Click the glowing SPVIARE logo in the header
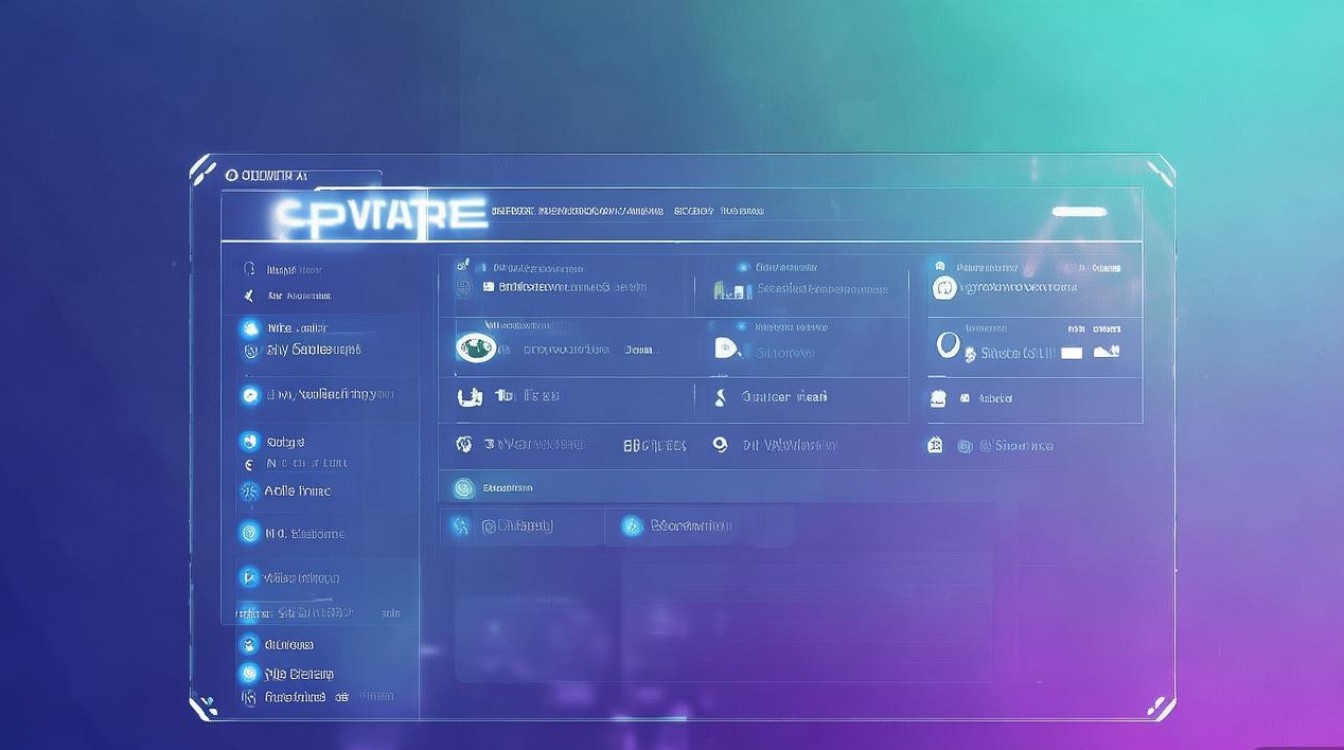1344x750 pixels. coord(378,214)
